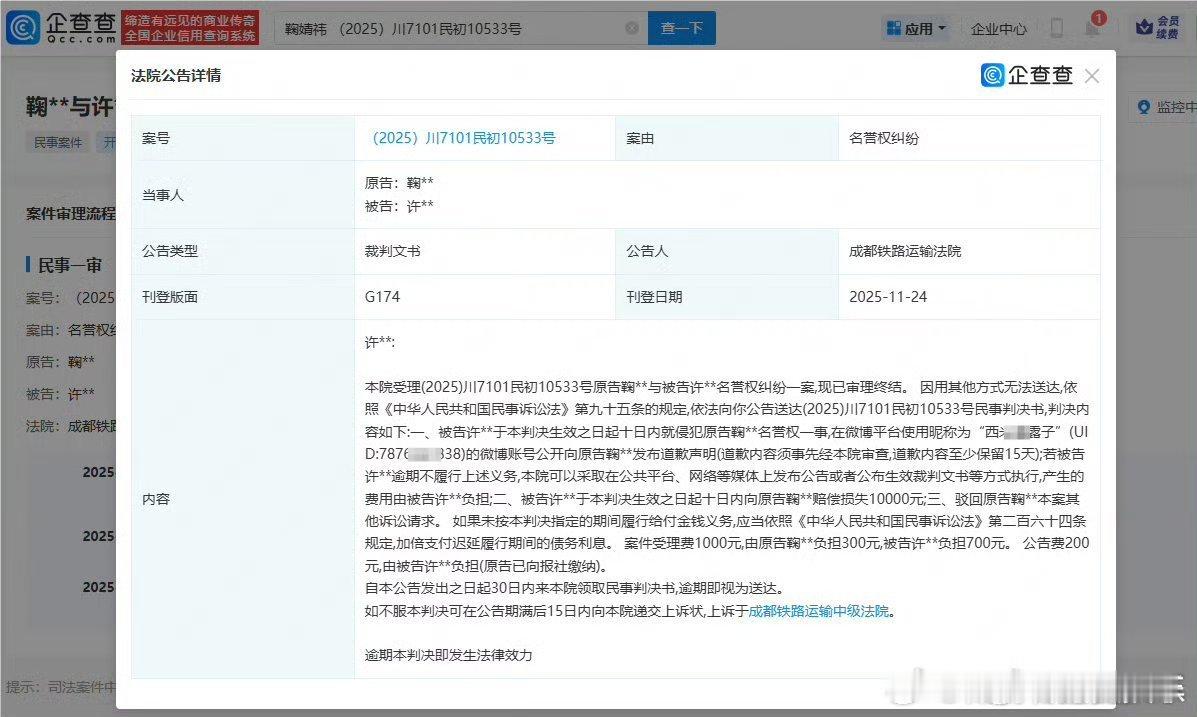Click the 应用 grid icon
This screenshot has width=1197, height=717.
click(893, 28)
